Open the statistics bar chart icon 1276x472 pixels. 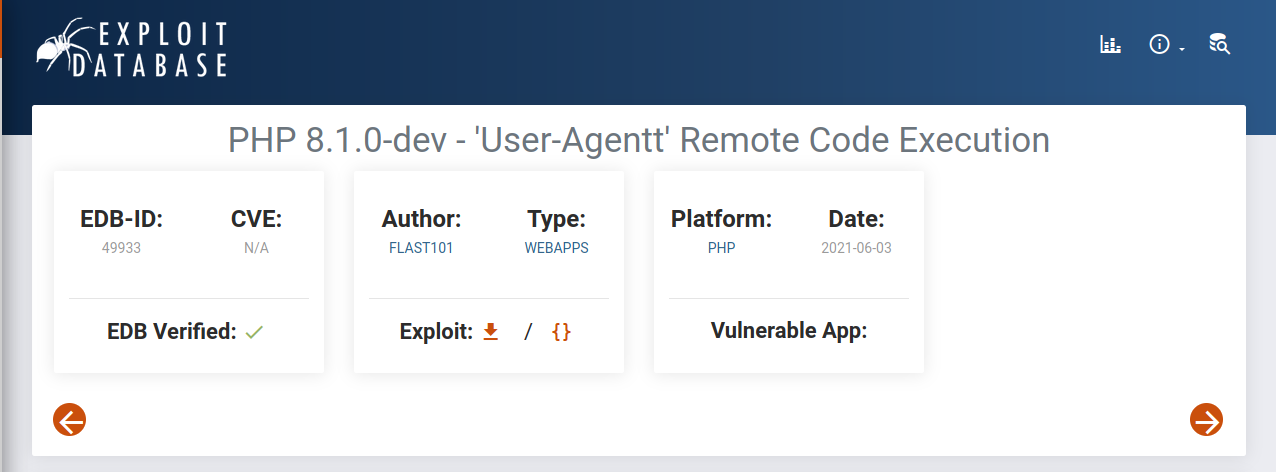[1110, 44]
